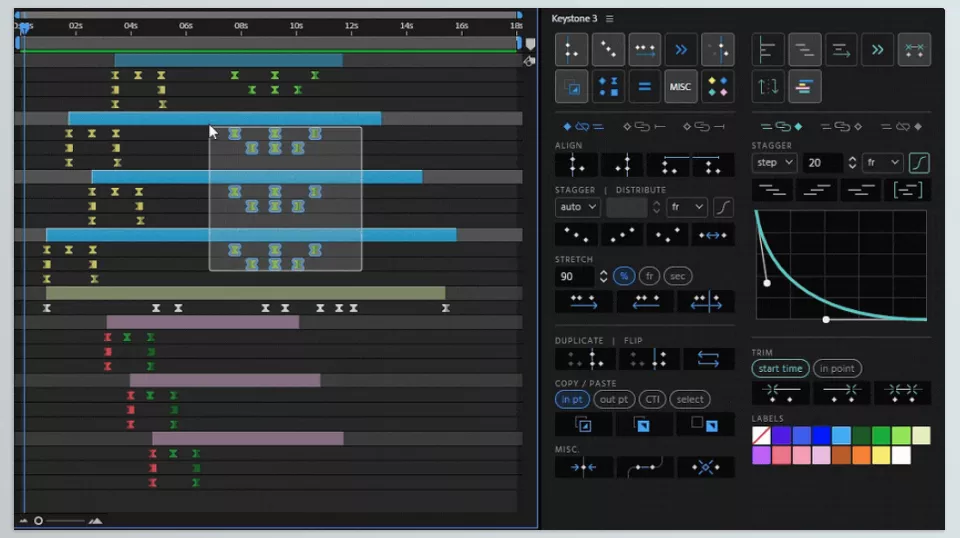
Task: Pick the yellow label color swatch
Action: pyautogui.click(x=880, y=455)
